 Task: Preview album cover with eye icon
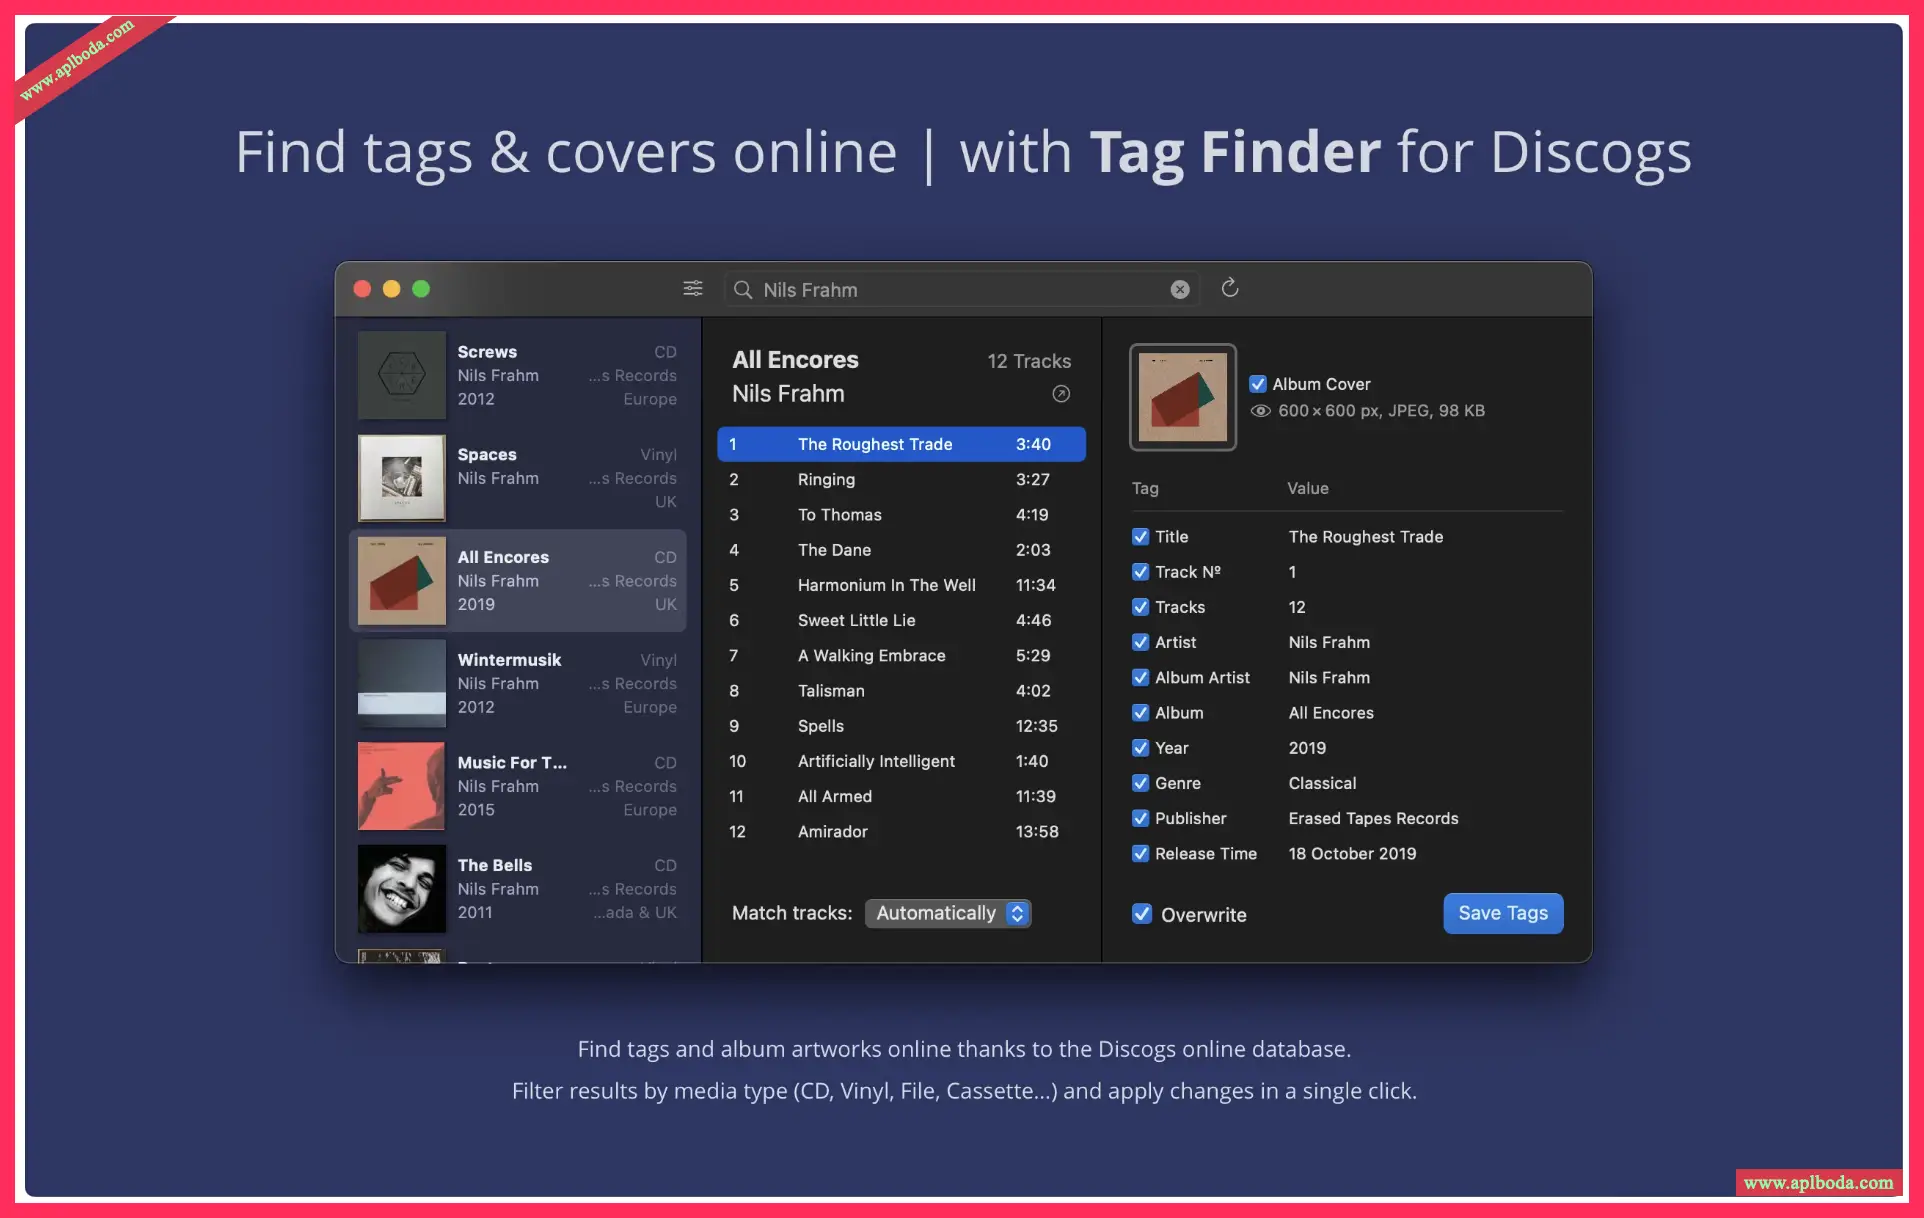coord(1260,411)
